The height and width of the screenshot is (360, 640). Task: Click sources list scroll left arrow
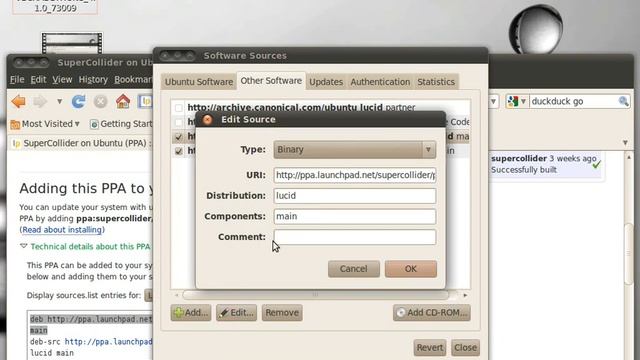pos(176,295)
